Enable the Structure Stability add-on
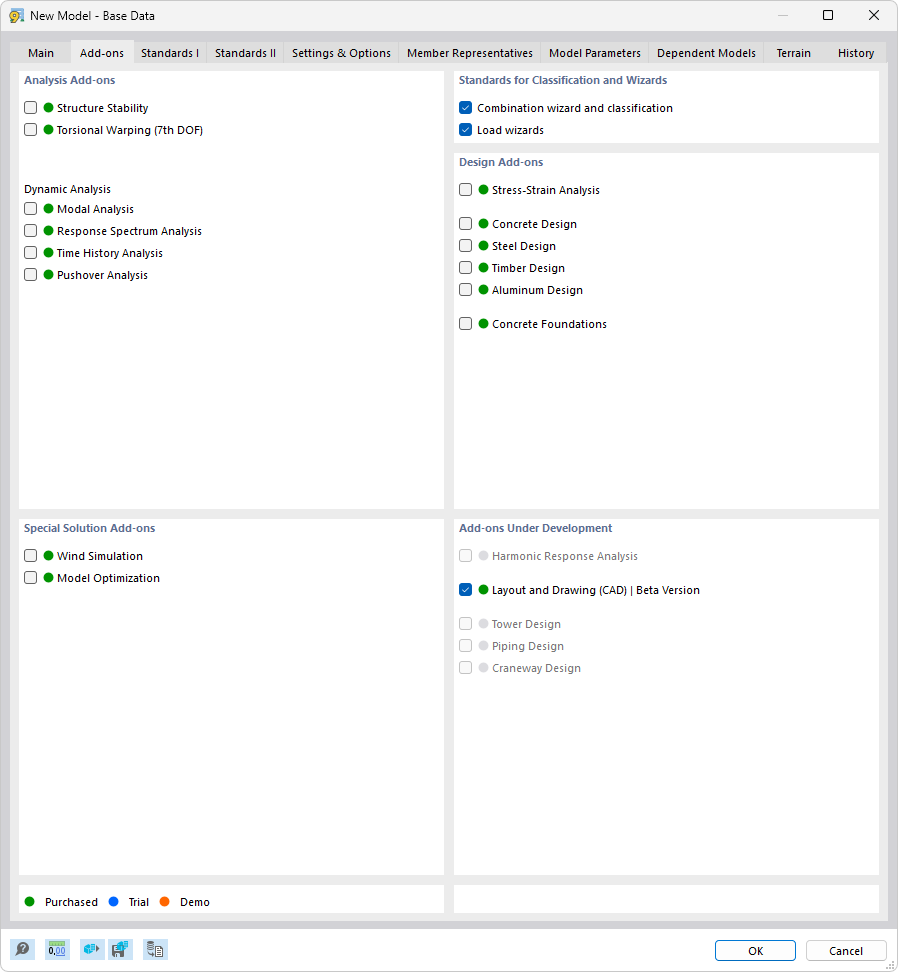 tap(30, 107)
